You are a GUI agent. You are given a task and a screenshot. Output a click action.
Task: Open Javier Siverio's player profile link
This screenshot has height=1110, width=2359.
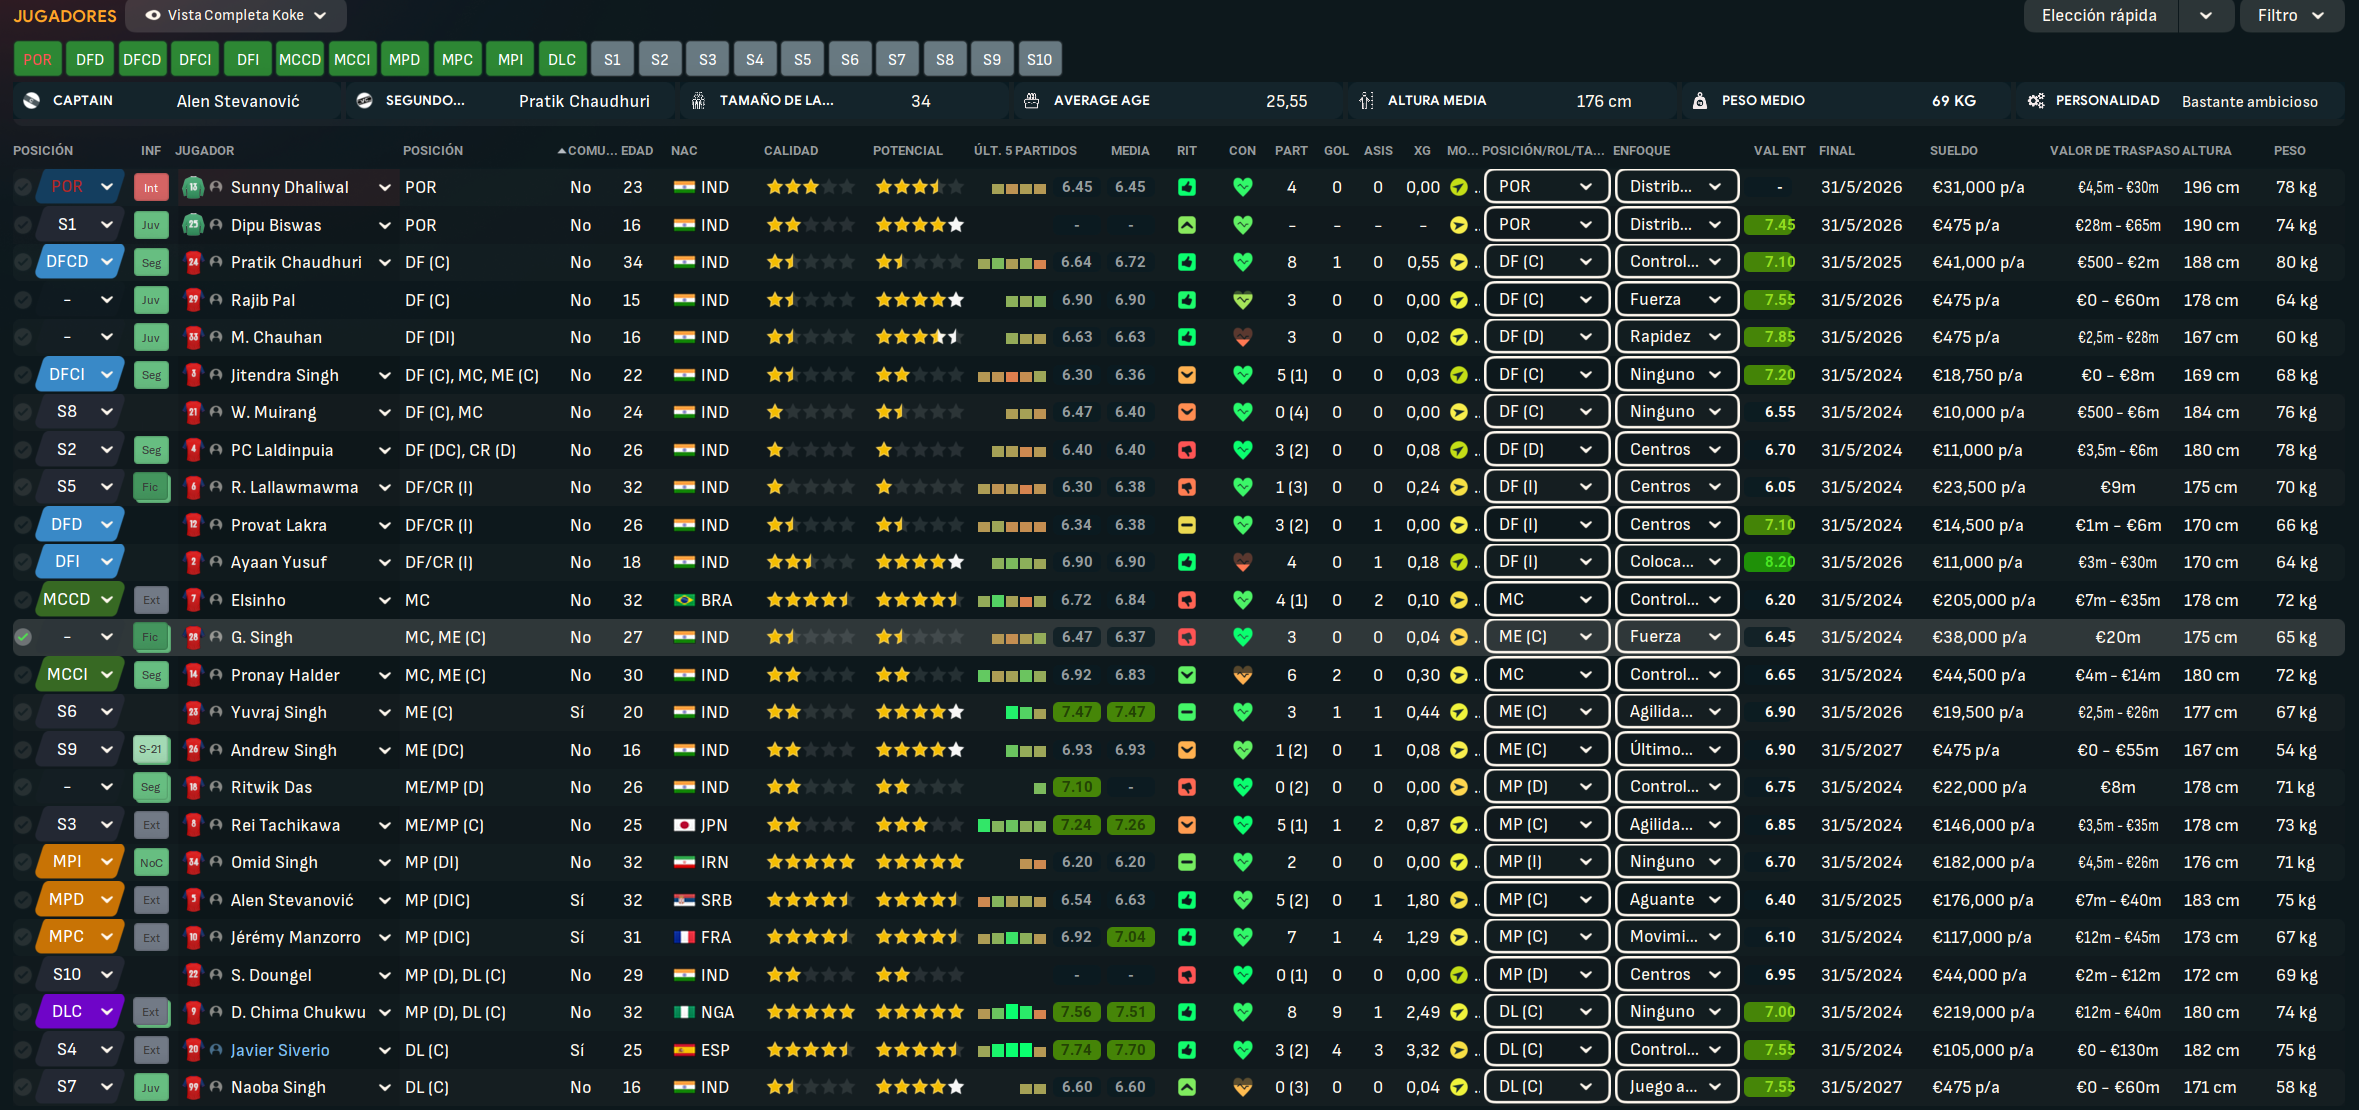(x=280, y=1050)
